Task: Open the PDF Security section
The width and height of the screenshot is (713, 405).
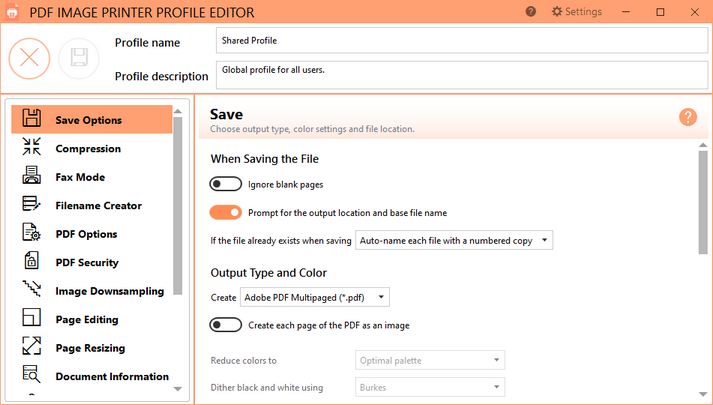Action: [92, 262]
